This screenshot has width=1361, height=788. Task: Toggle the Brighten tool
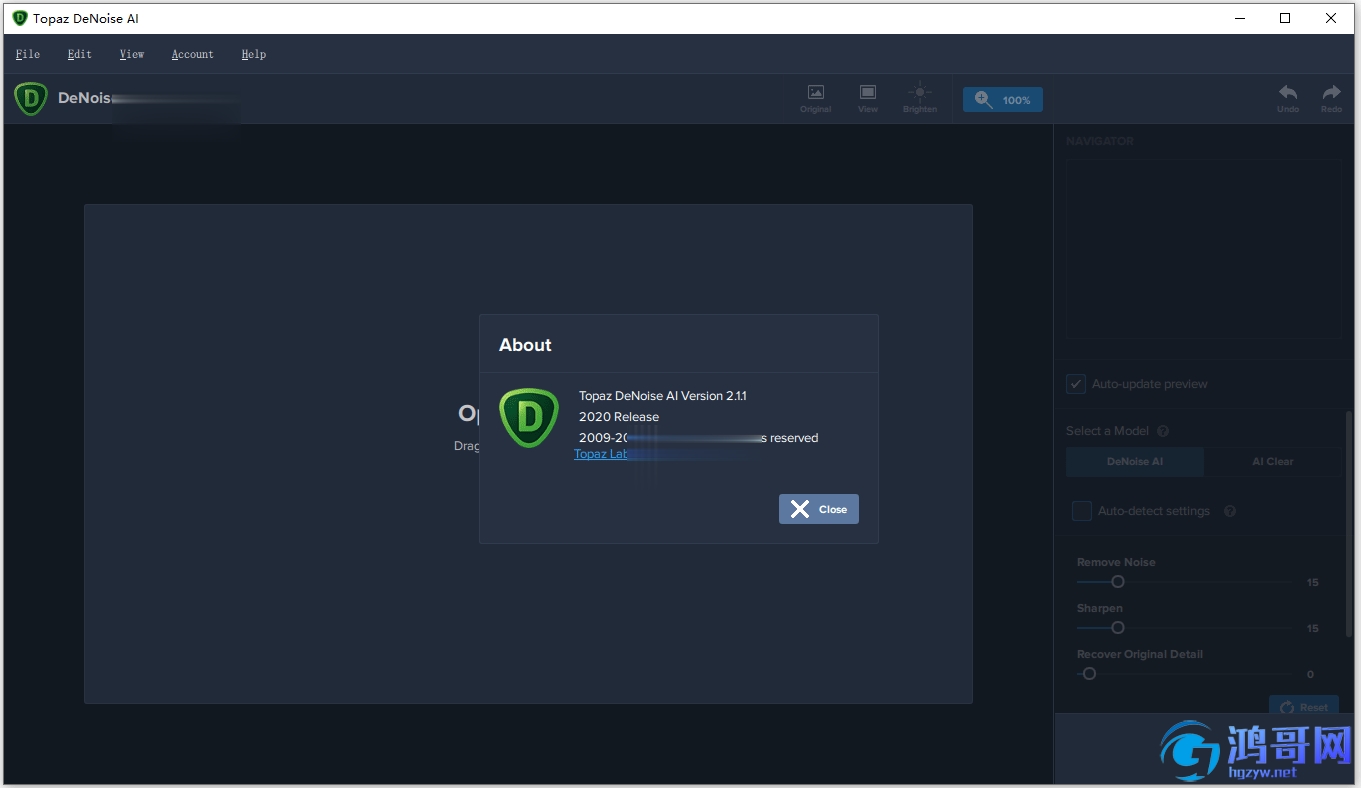(920, 98)
